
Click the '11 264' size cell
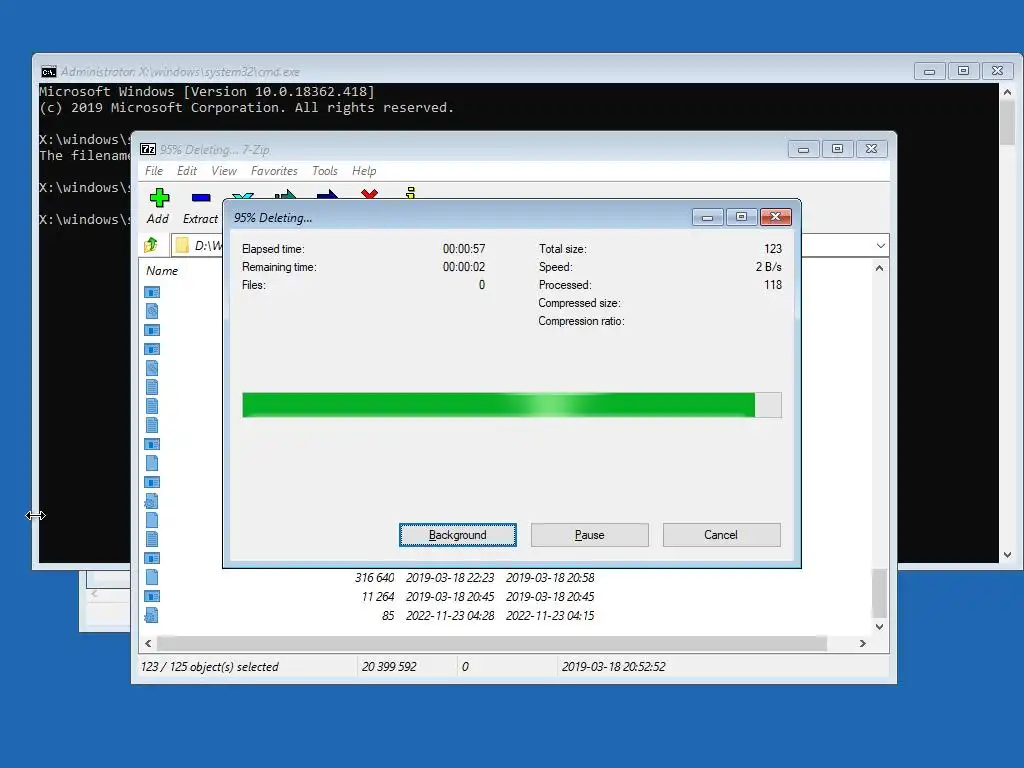click(x=377, y=596)
